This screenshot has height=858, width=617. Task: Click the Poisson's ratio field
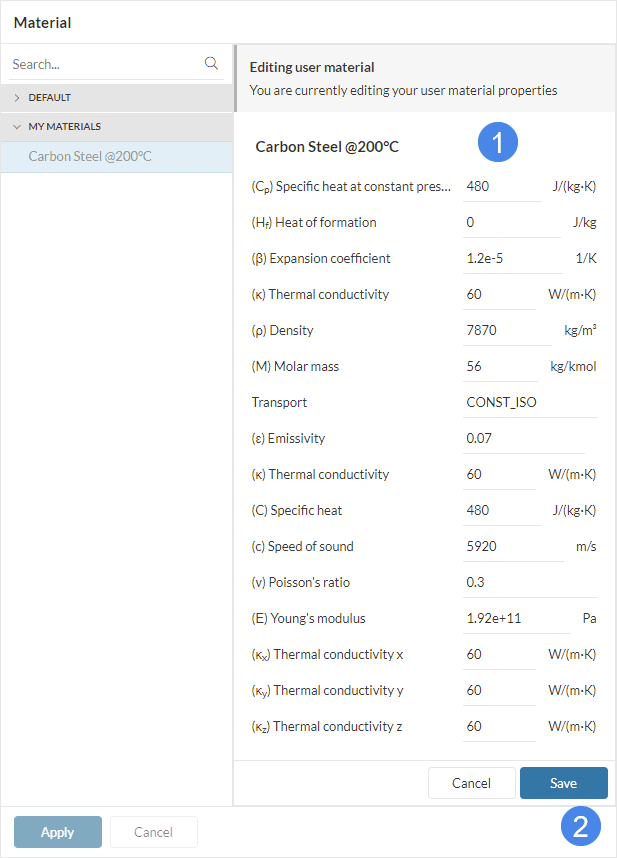coord(530,582)
